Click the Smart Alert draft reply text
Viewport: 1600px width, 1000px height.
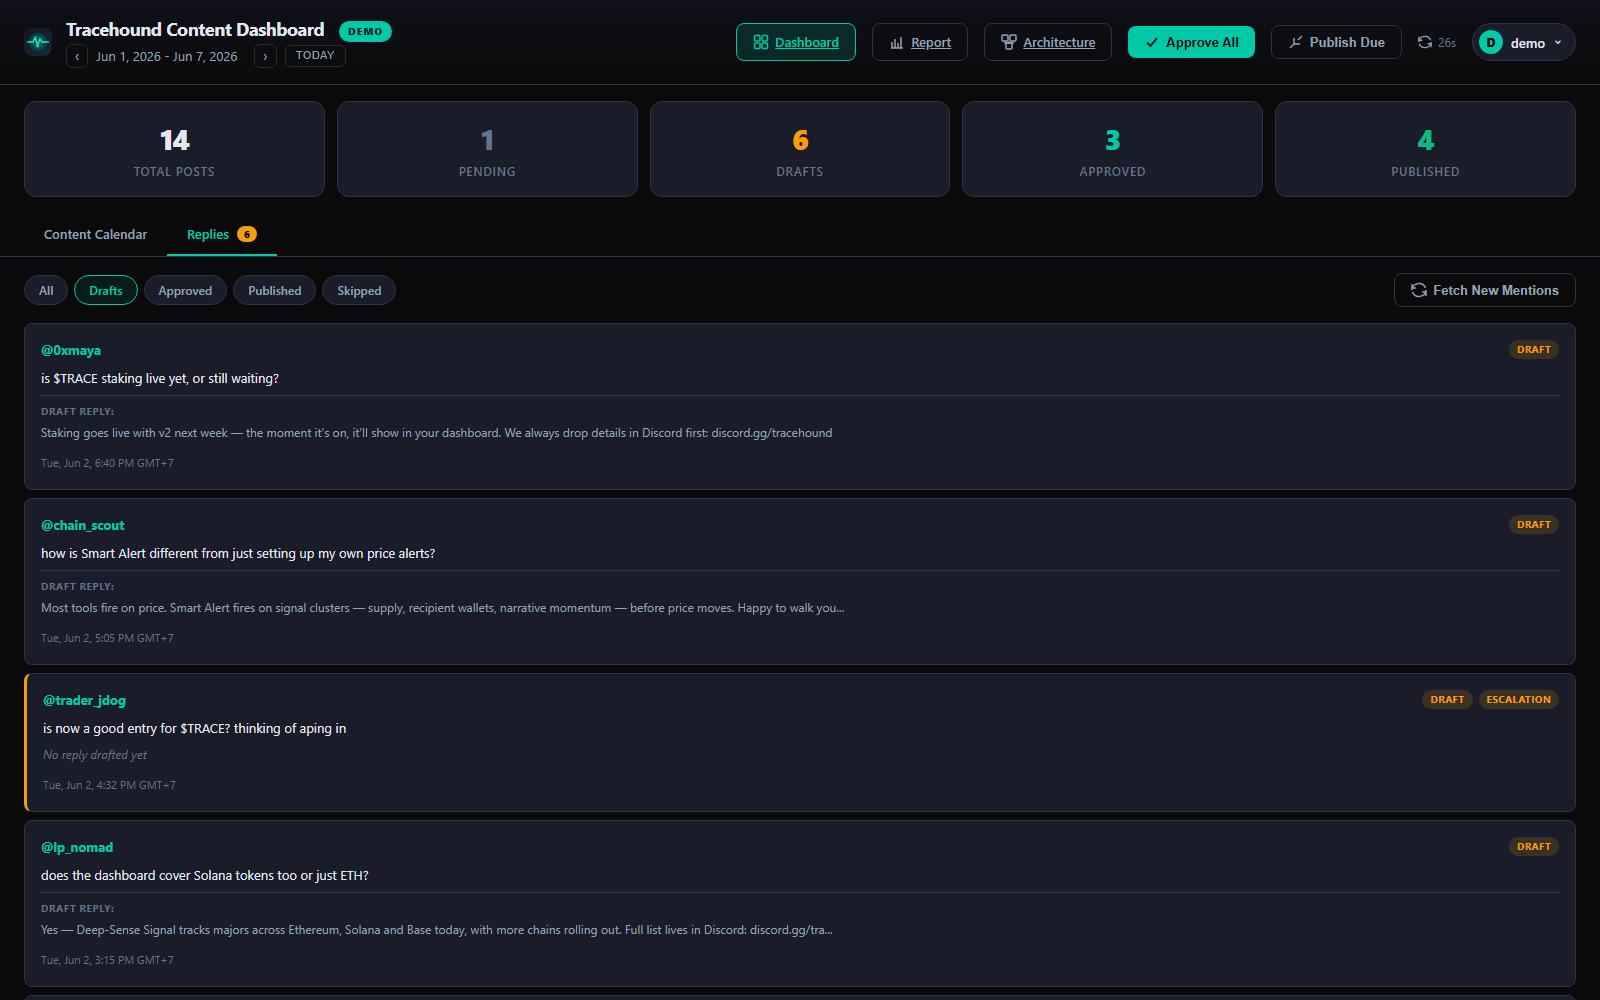click(442, 608)
